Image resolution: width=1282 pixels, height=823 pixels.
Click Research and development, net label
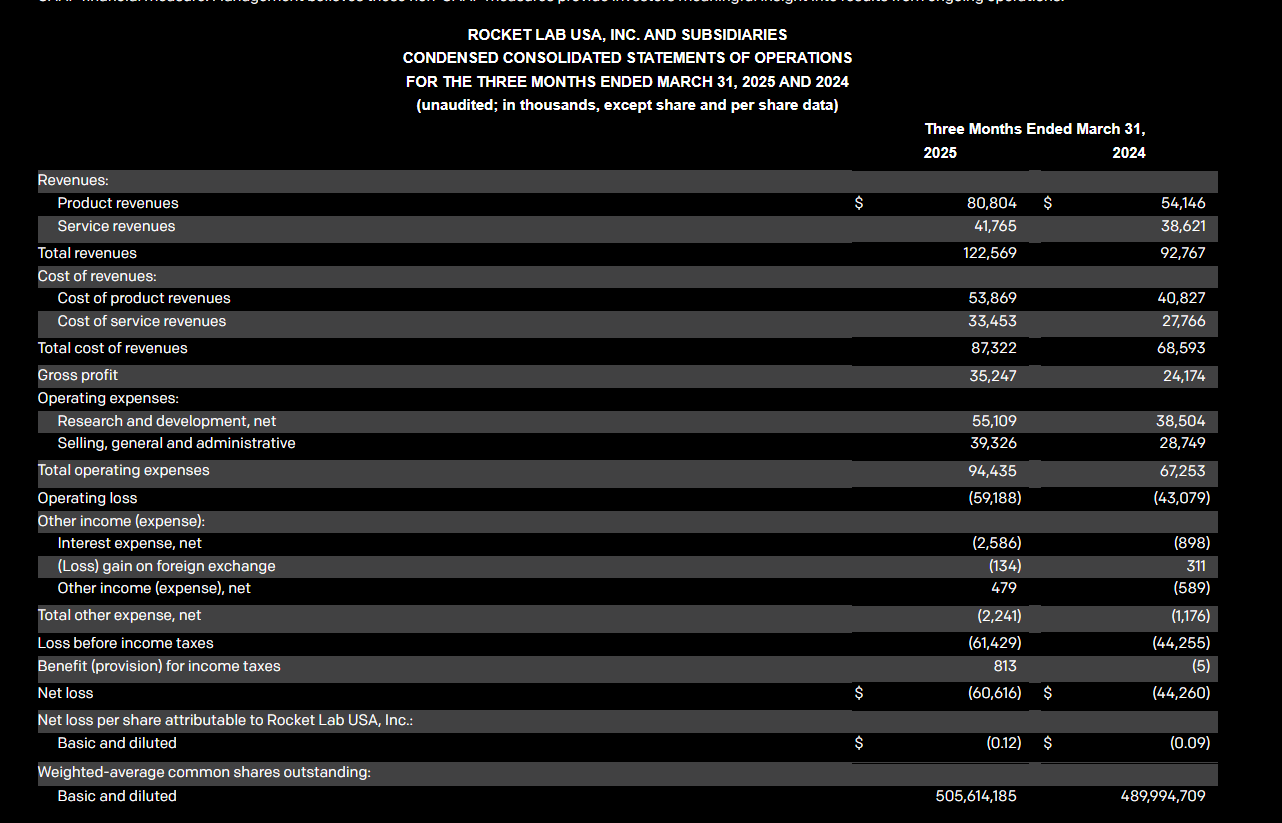pos(167,421)
